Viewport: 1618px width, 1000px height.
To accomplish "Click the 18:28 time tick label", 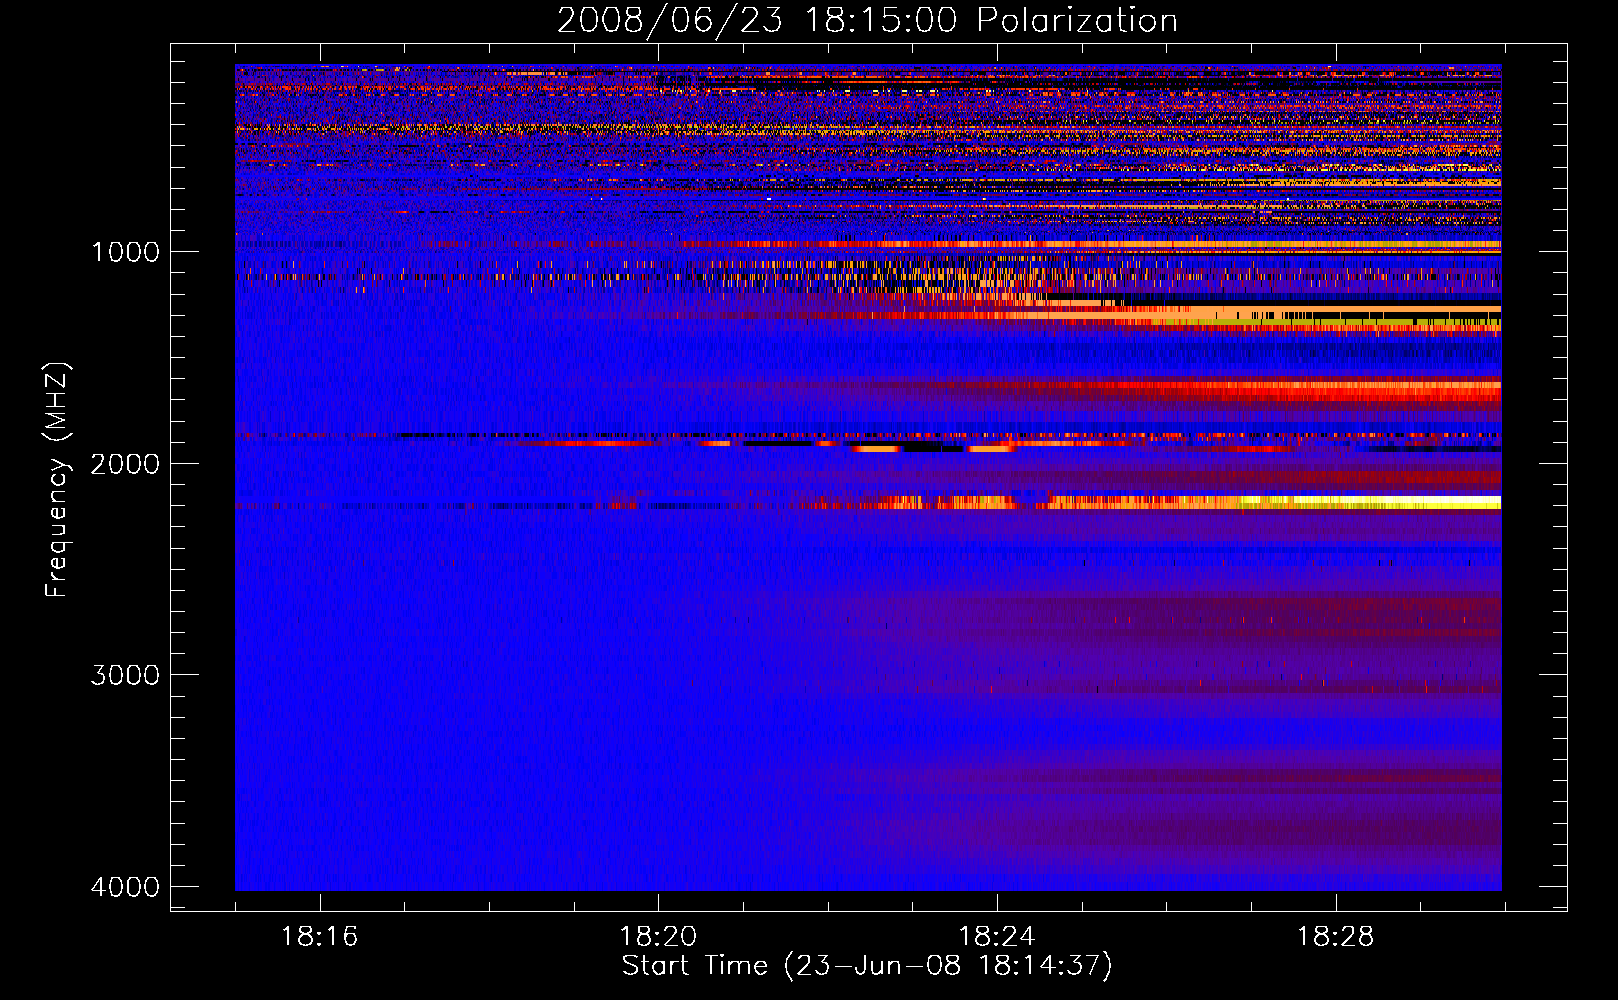I will (x=1336, y=937).
